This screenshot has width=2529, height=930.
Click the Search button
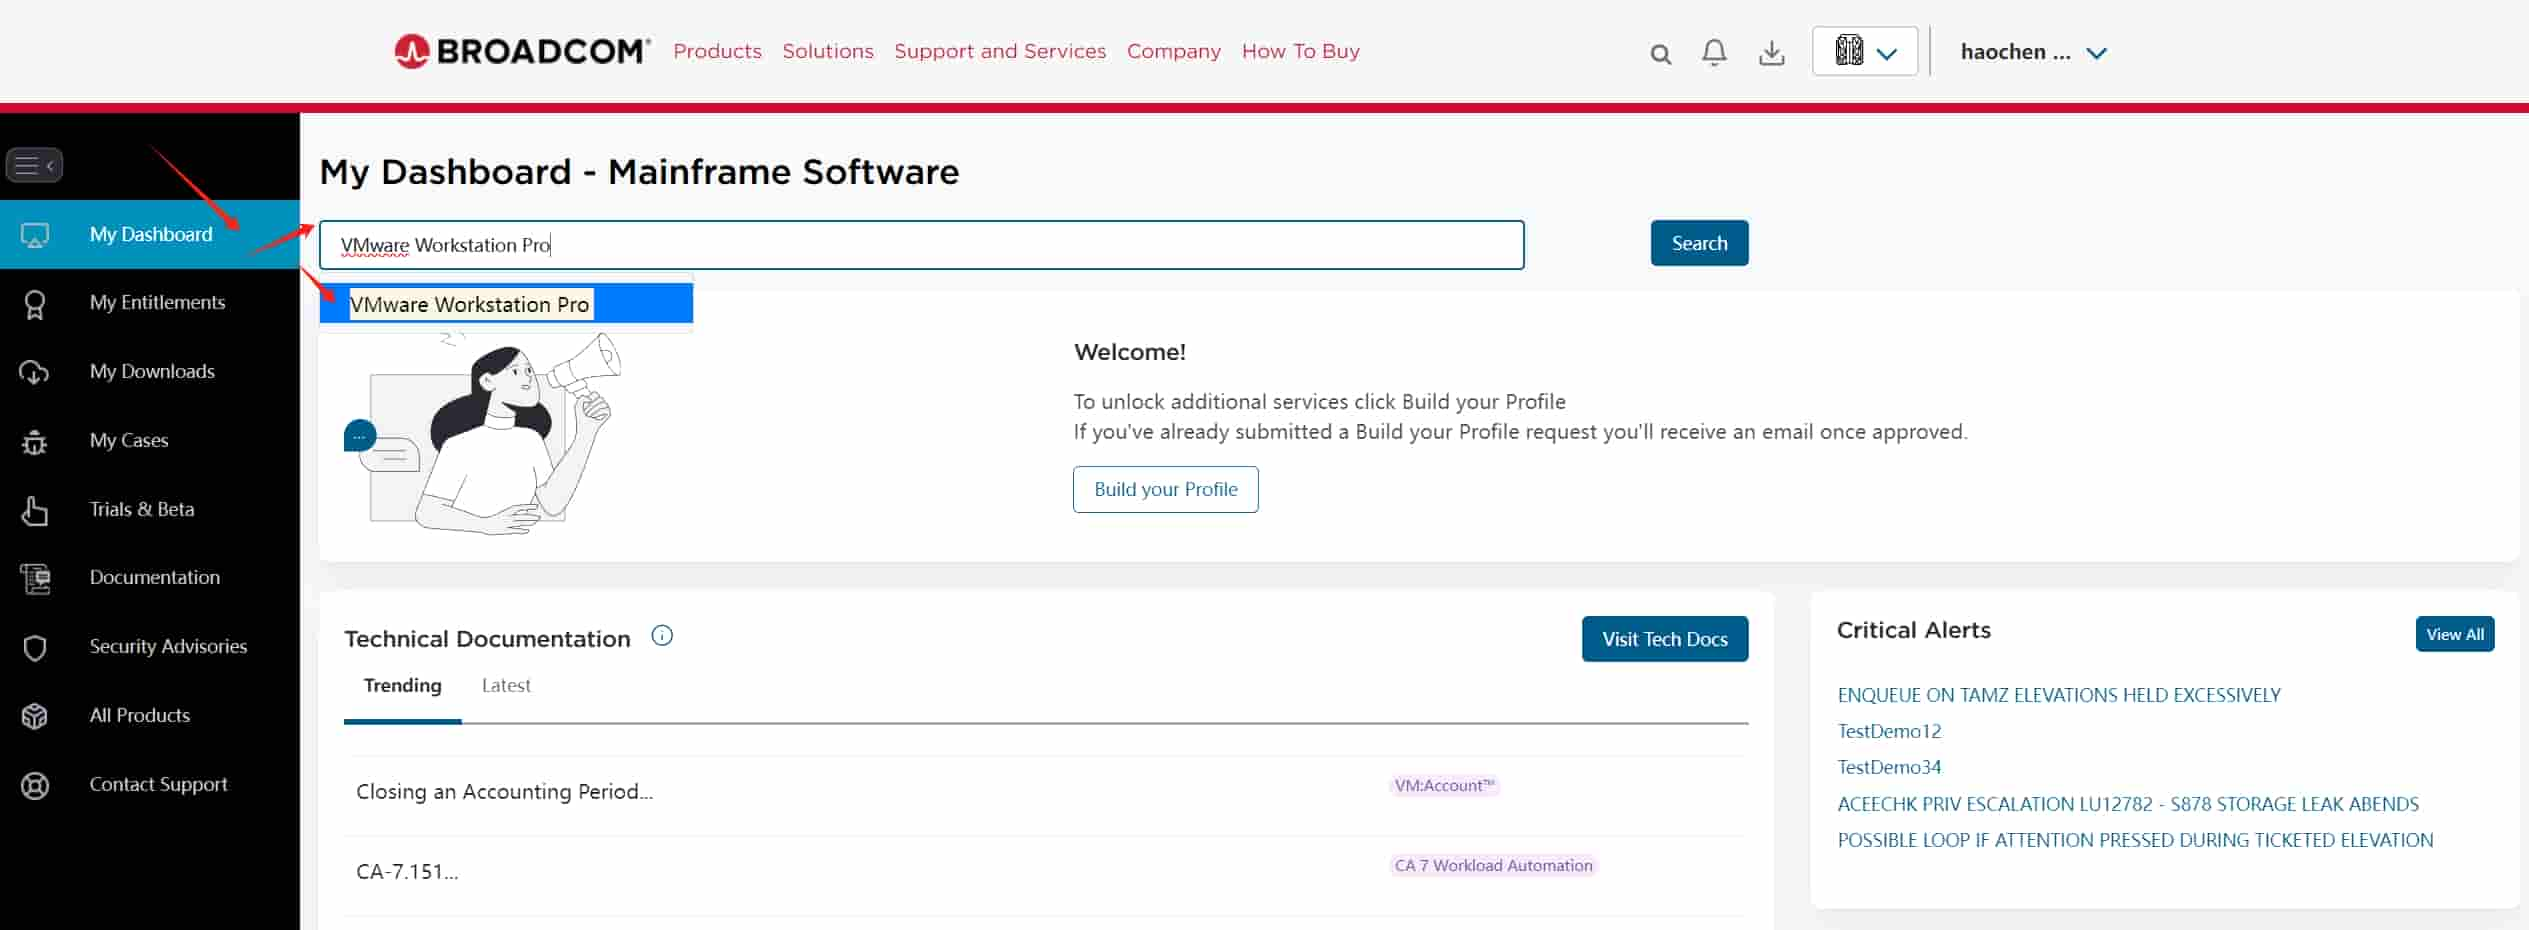click(x=1699, y=243)
